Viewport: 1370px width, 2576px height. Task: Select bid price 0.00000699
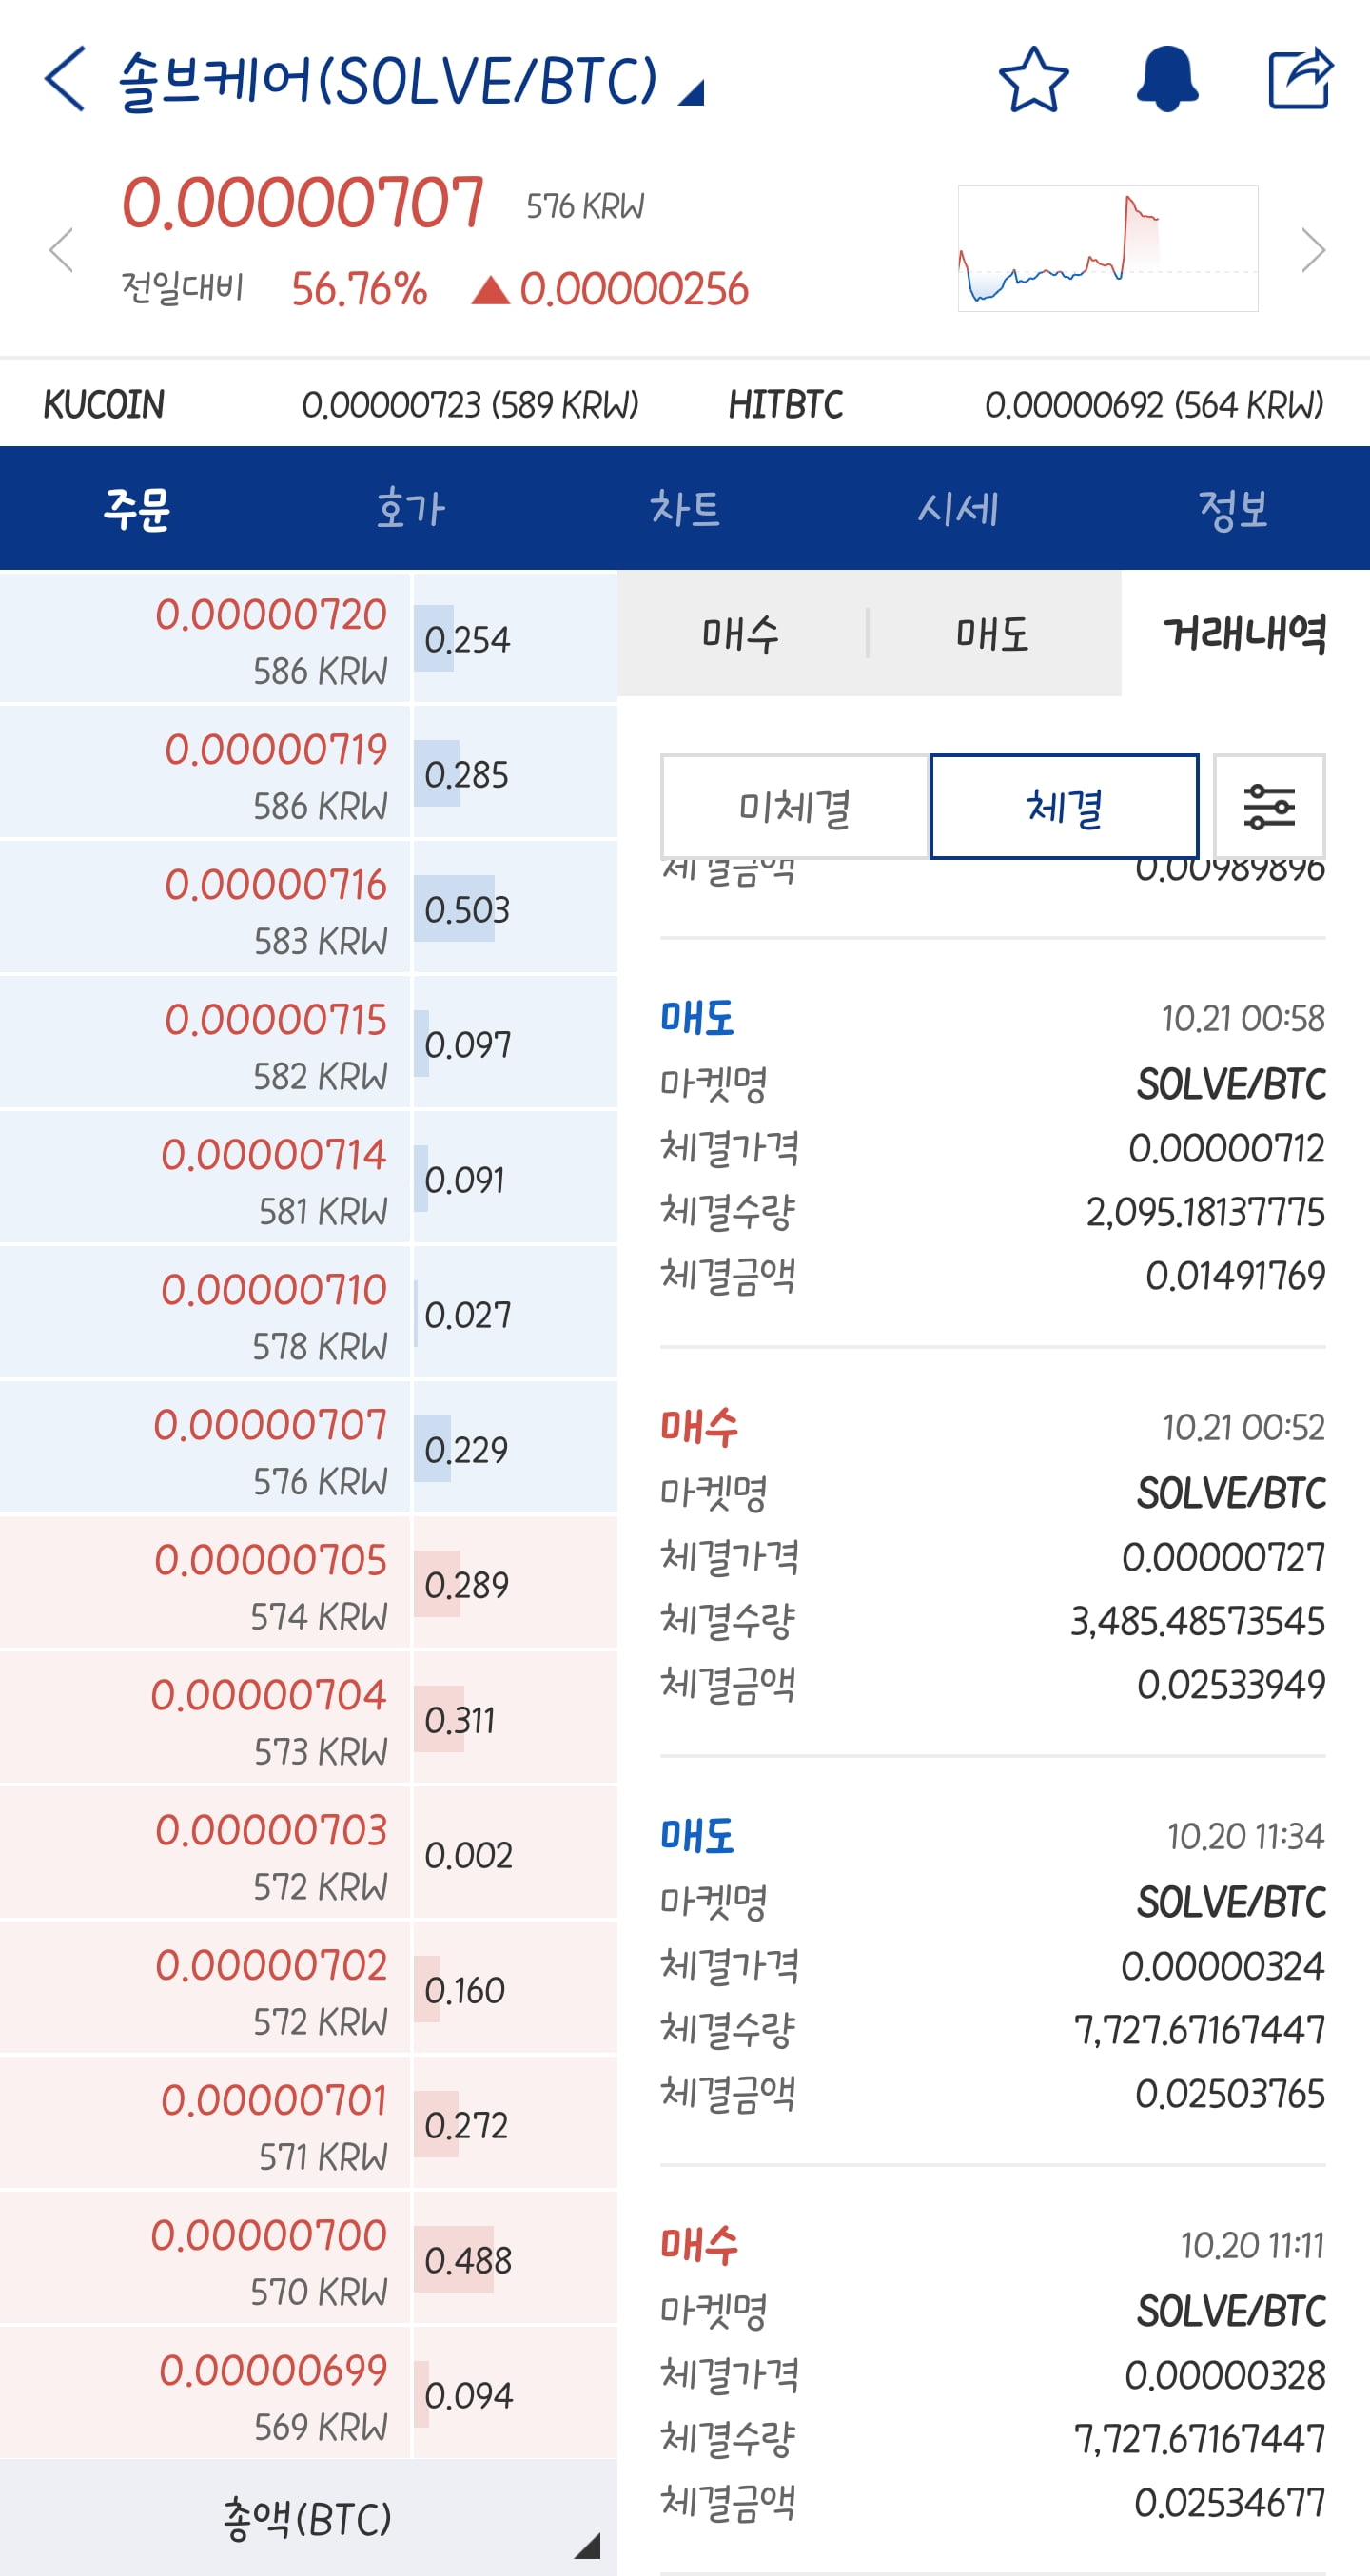click(205, 2394)
